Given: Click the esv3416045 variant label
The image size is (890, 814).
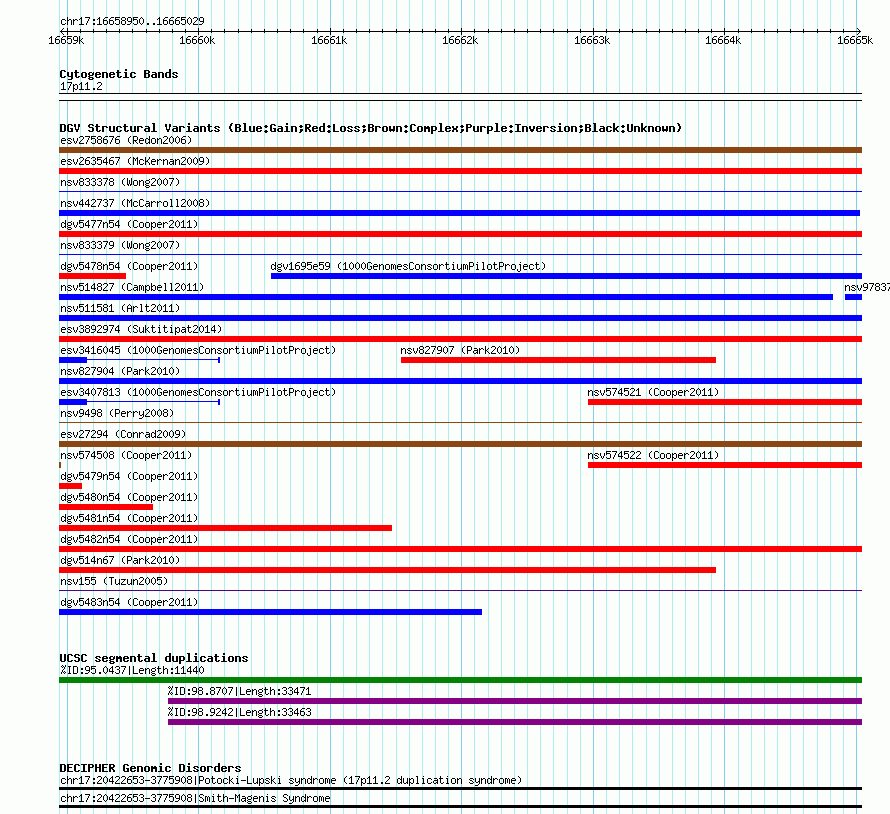Looking at the screenshot, I should [x=198, y=350].
